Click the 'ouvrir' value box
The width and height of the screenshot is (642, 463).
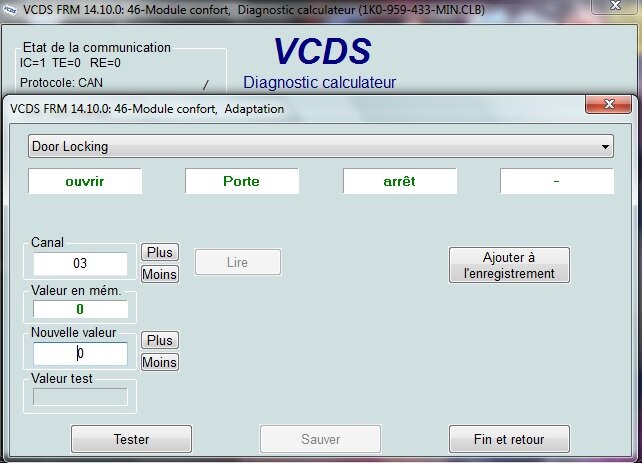(x=85, y=181)
